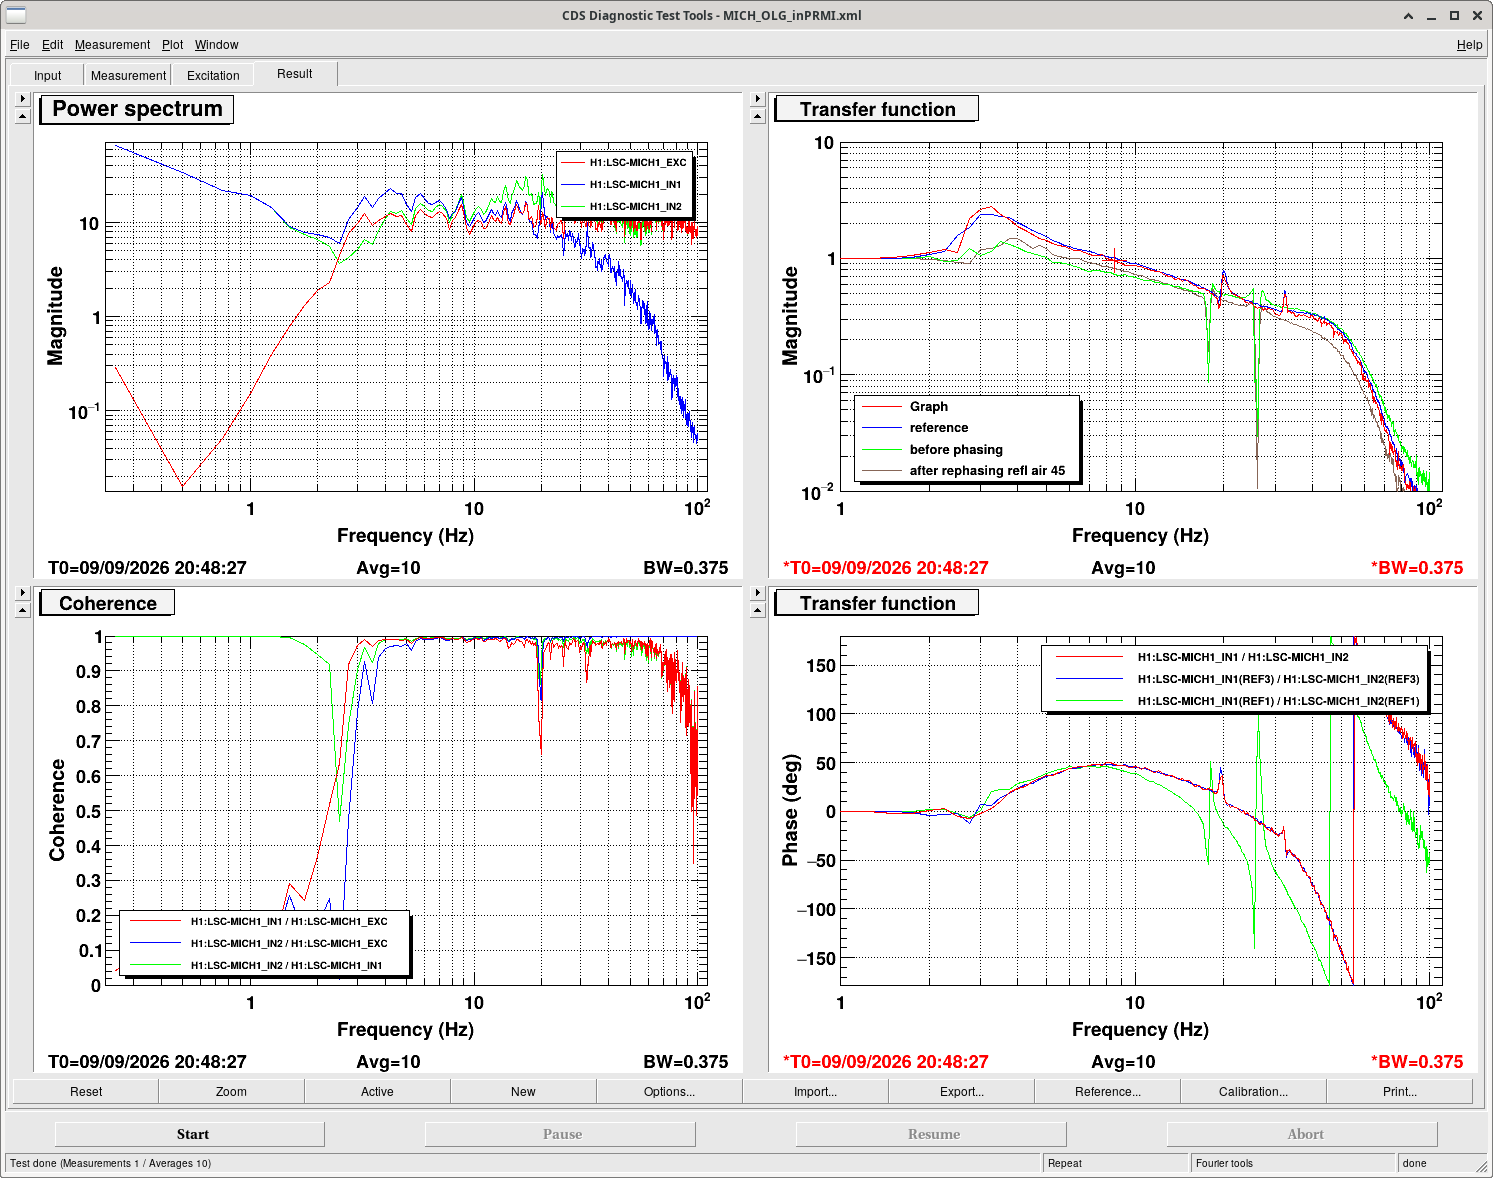This screenshot has width=1493, height=1178.
Task: Expand options arrow beside Coherence panel
Action: (23, 593)
